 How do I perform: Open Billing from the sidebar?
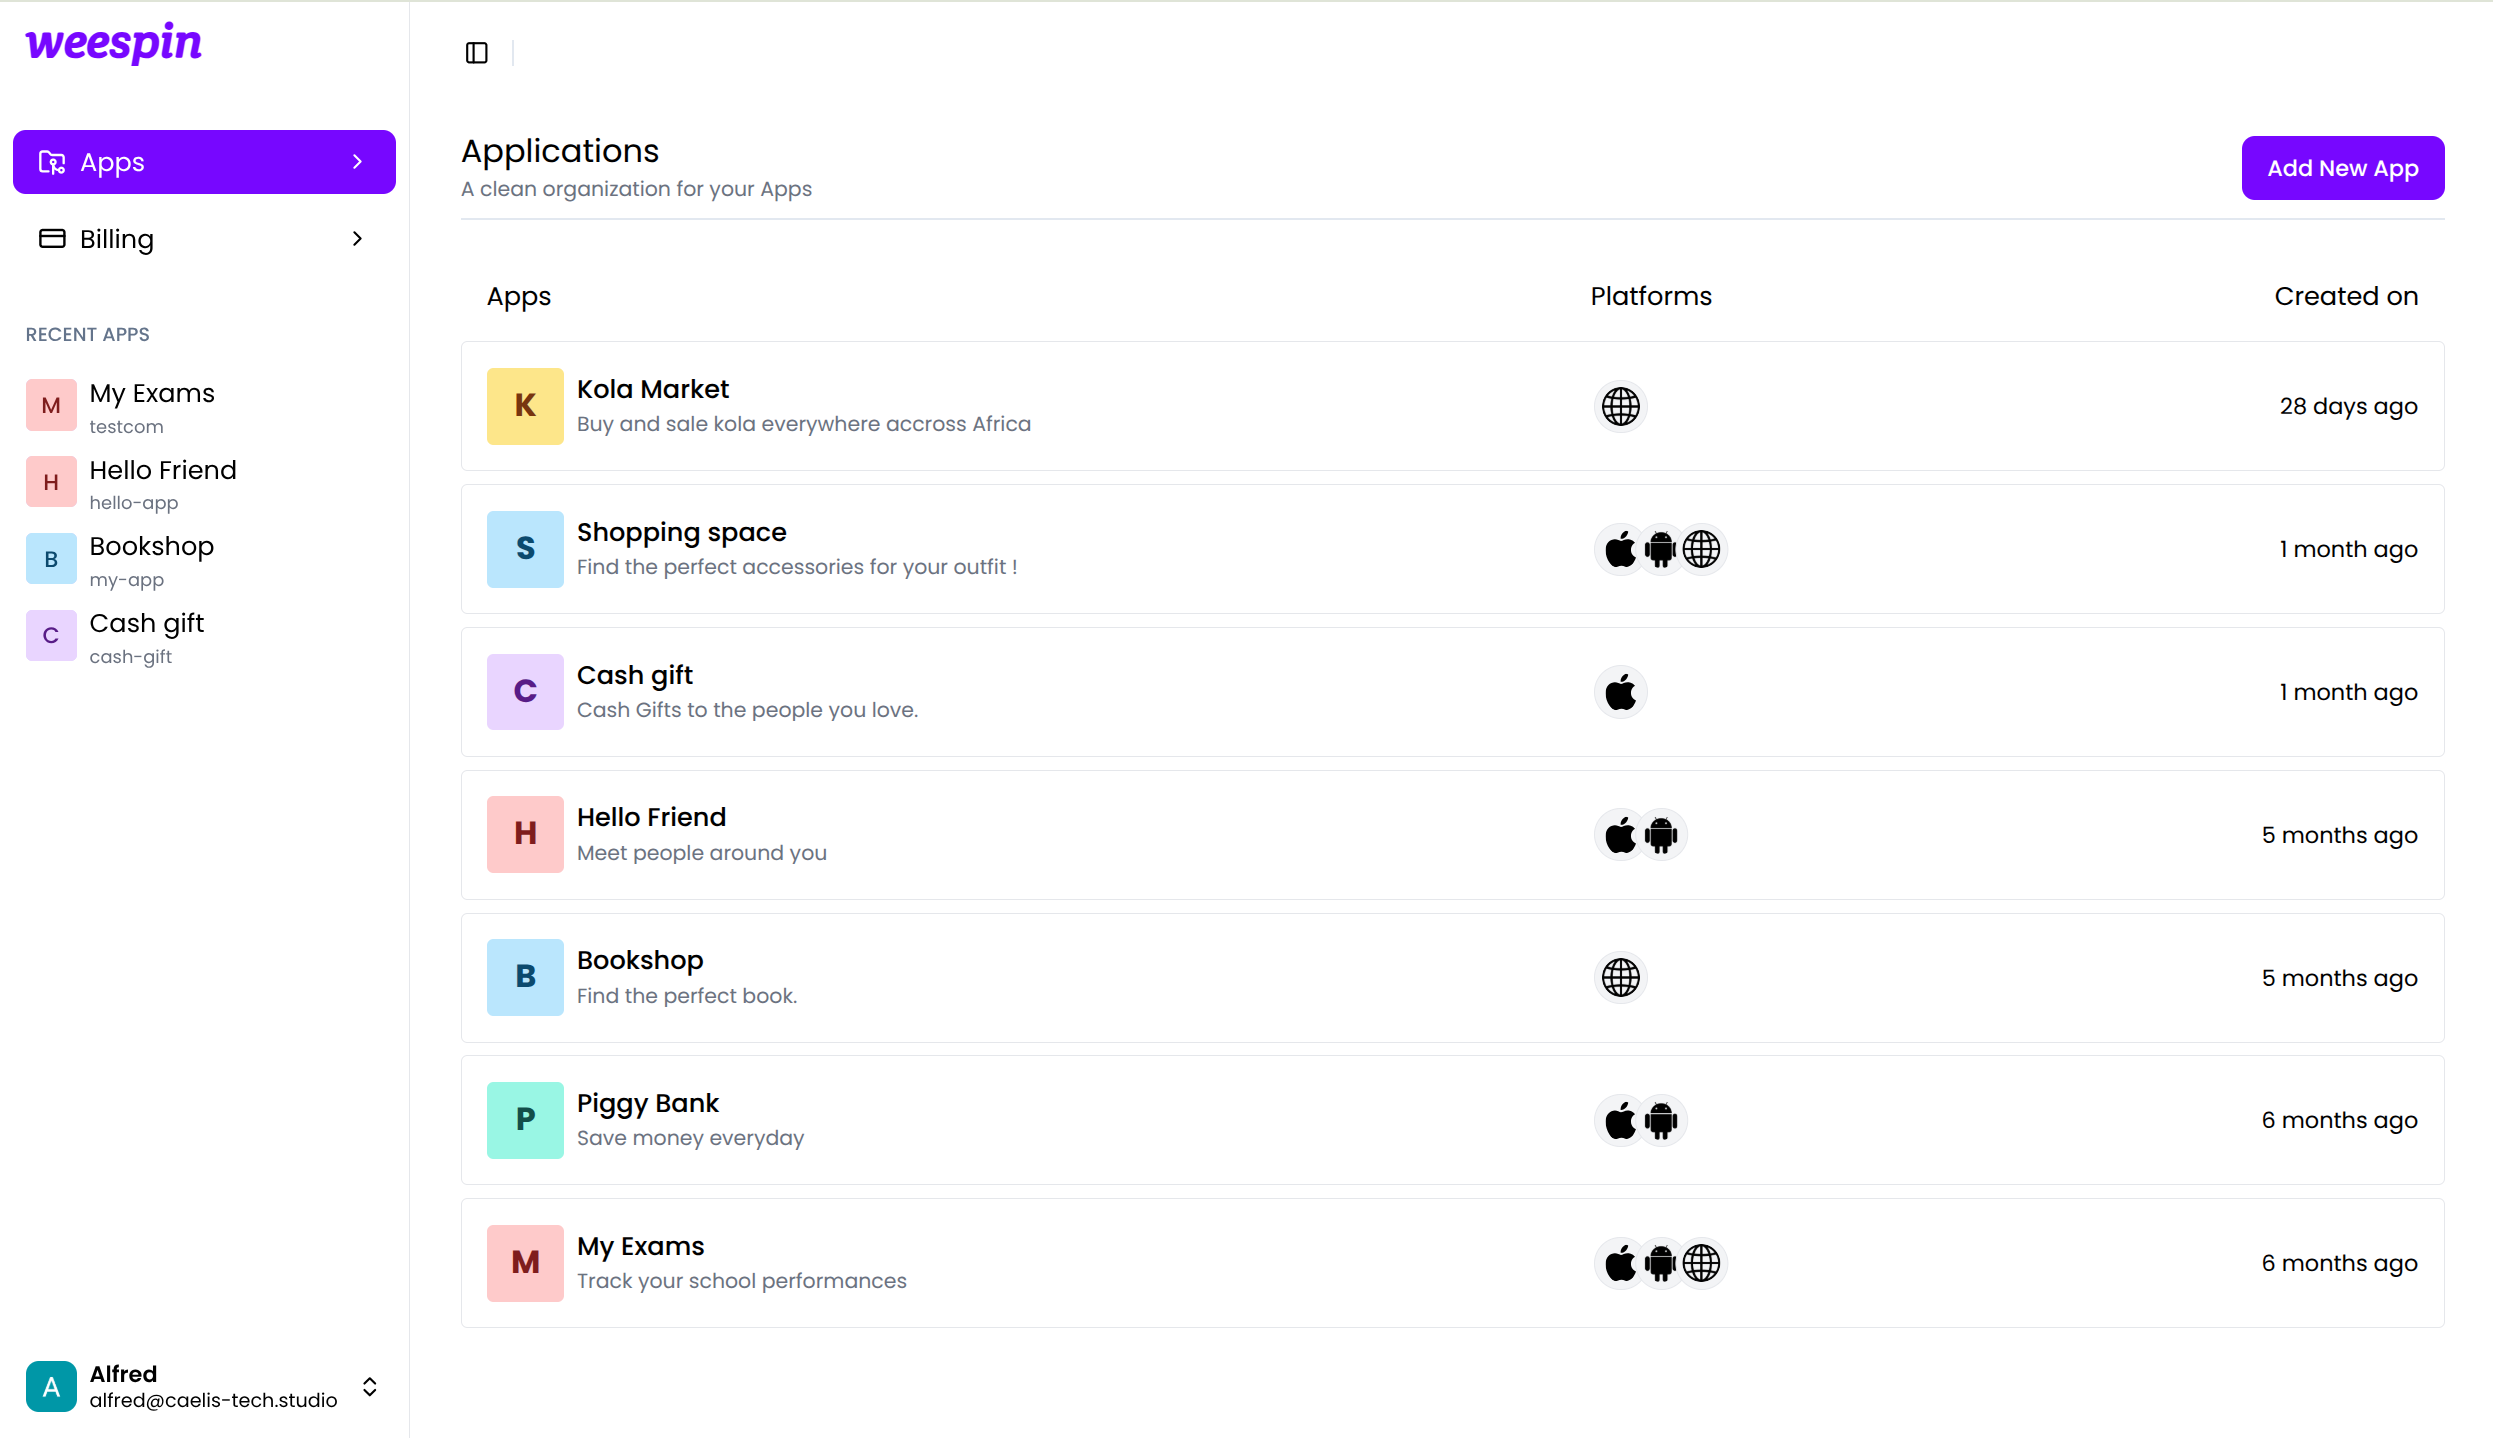click(117, 238)
